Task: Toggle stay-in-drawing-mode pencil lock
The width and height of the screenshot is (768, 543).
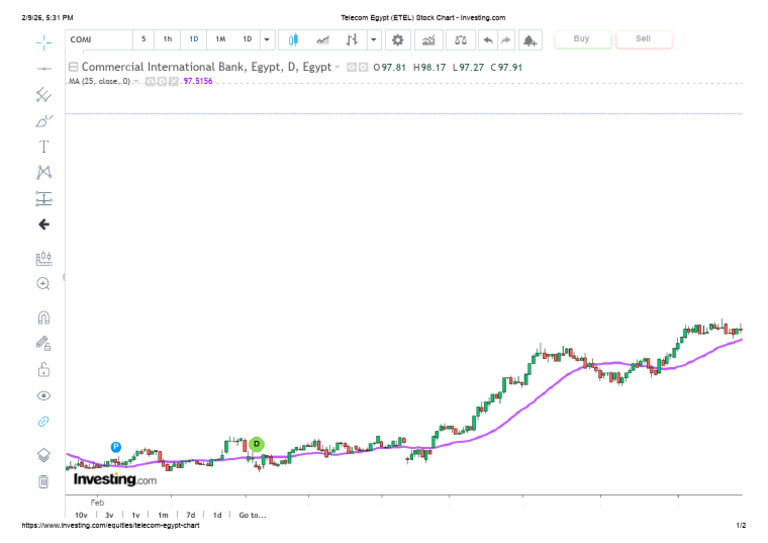Action: [x=44, y=343]
